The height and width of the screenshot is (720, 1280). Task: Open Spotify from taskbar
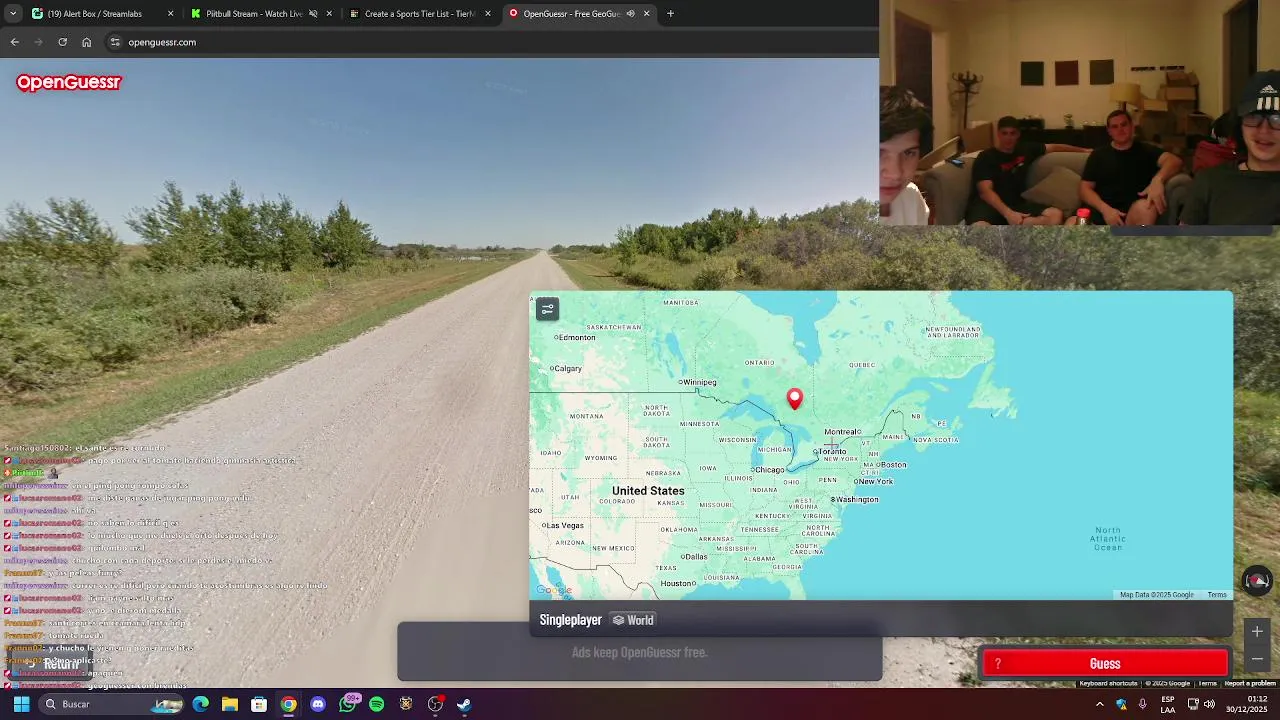376,704
